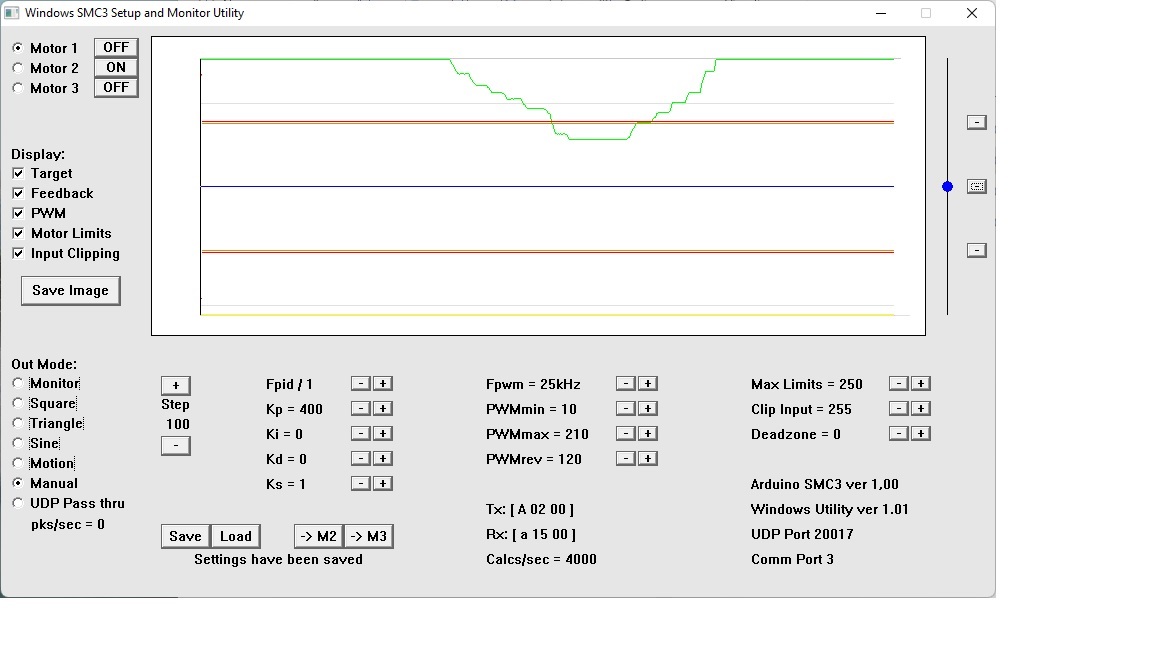This screenshot has width=1152, height=648.
Task: Click the 'Settings have been saved' status text
Action: 278,559
